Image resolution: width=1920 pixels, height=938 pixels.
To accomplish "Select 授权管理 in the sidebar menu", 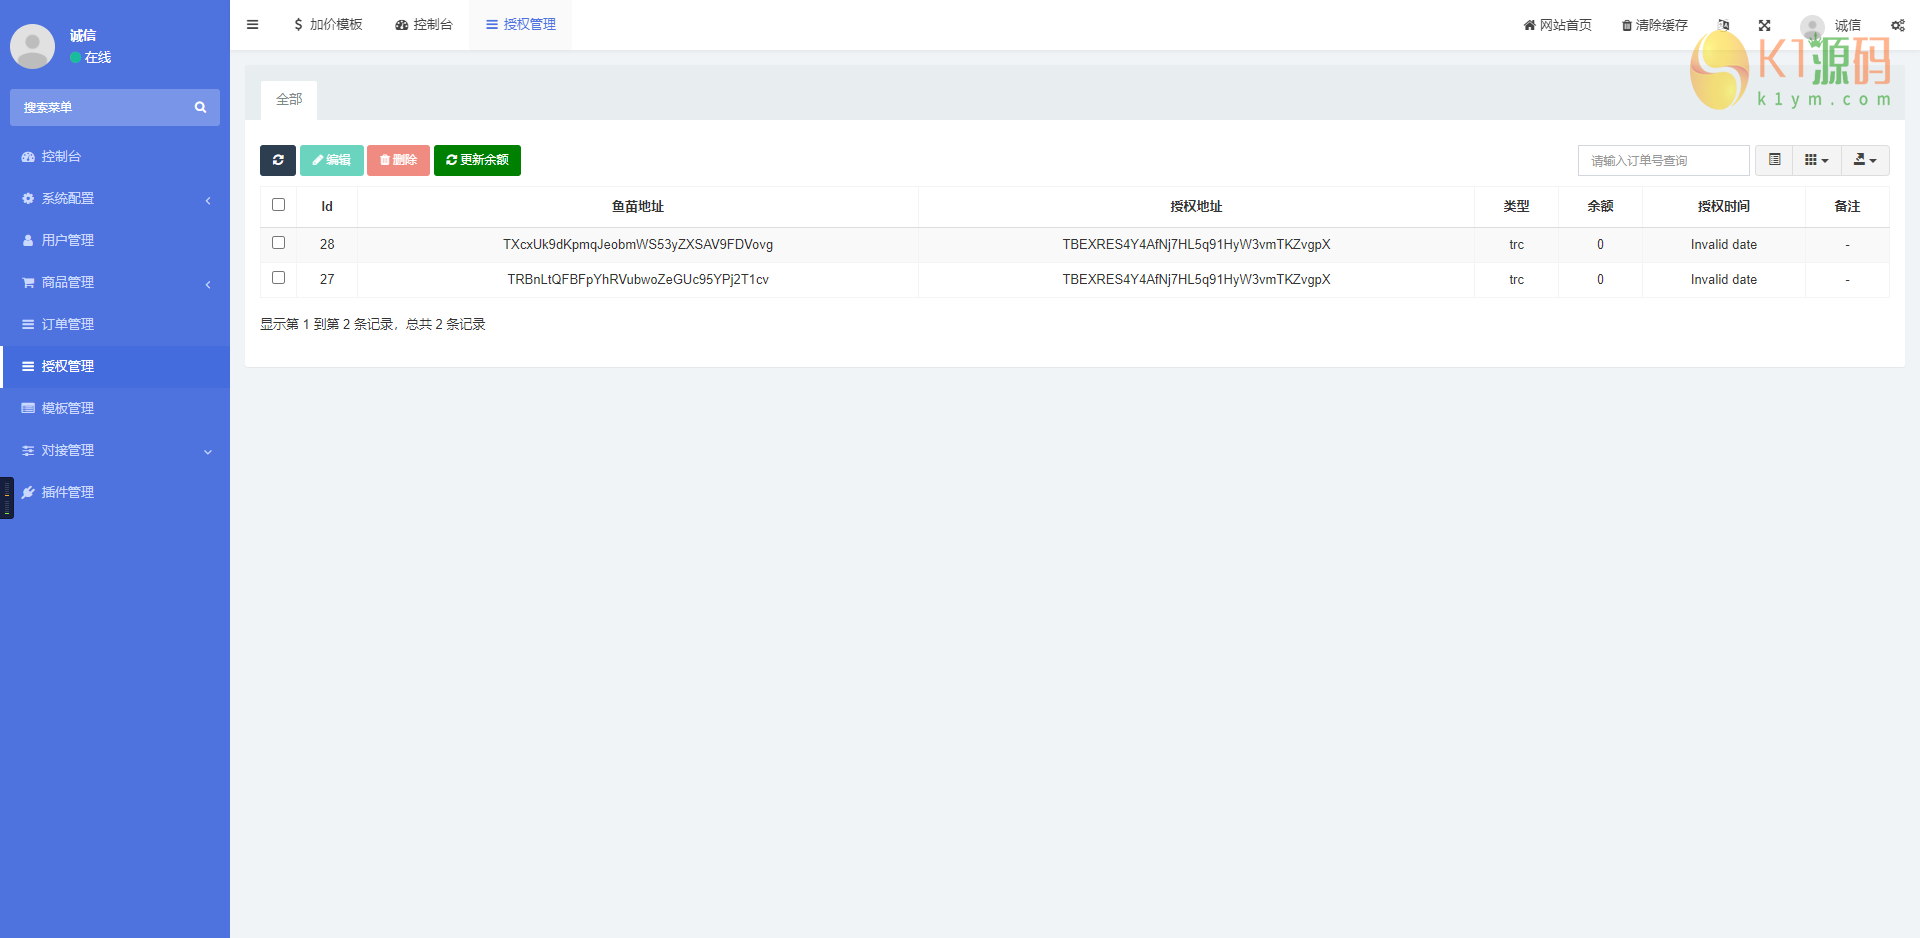I will click(x=115, y=366).
